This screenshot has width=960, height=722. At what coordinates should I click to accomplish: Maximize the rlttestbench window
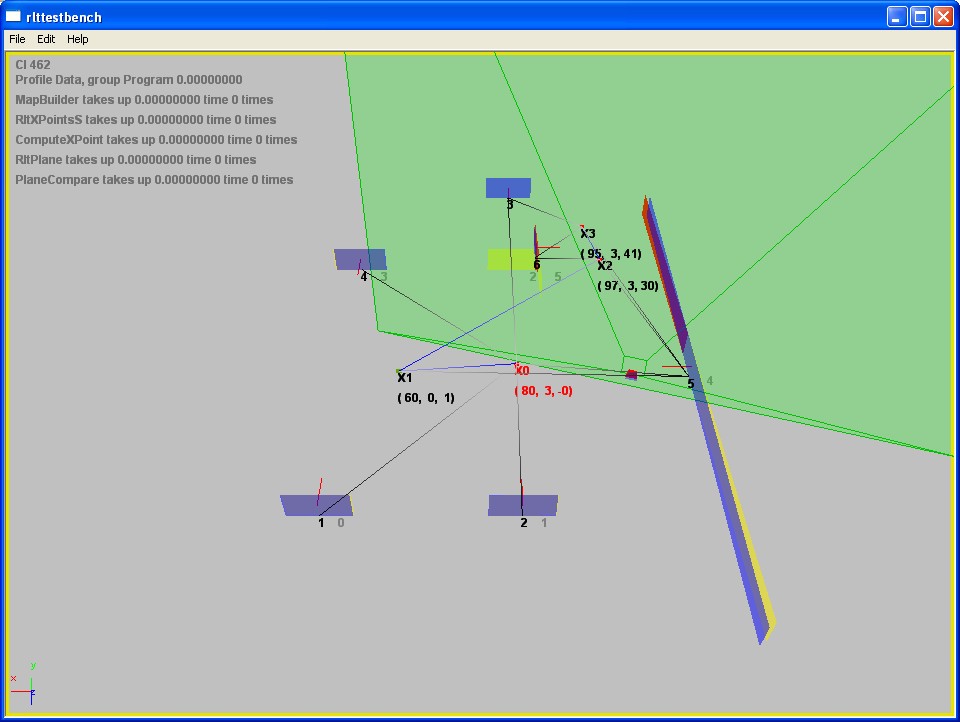click(920, 16)
